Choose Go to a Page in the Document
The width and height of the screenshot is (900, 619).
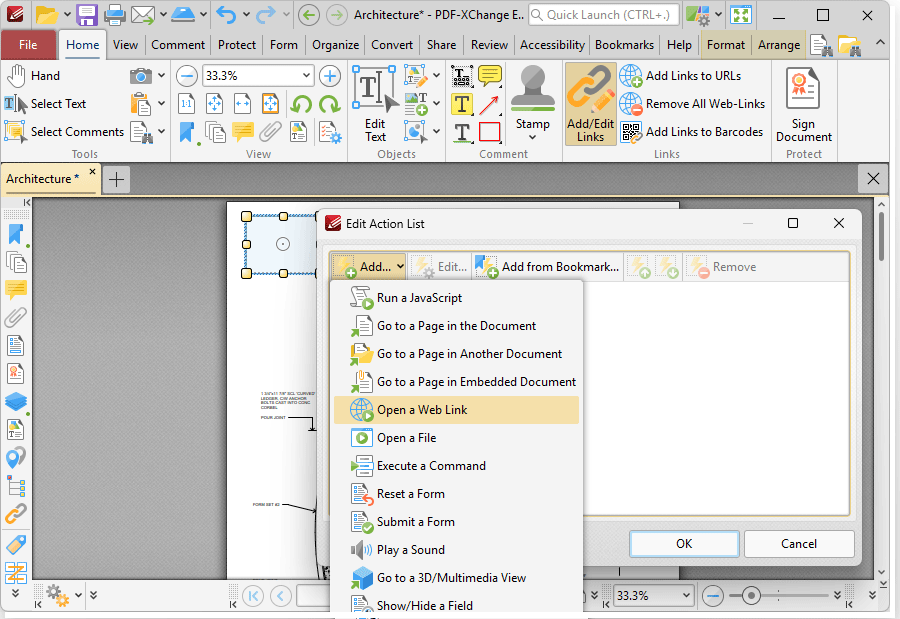click(x=456, y=326)
